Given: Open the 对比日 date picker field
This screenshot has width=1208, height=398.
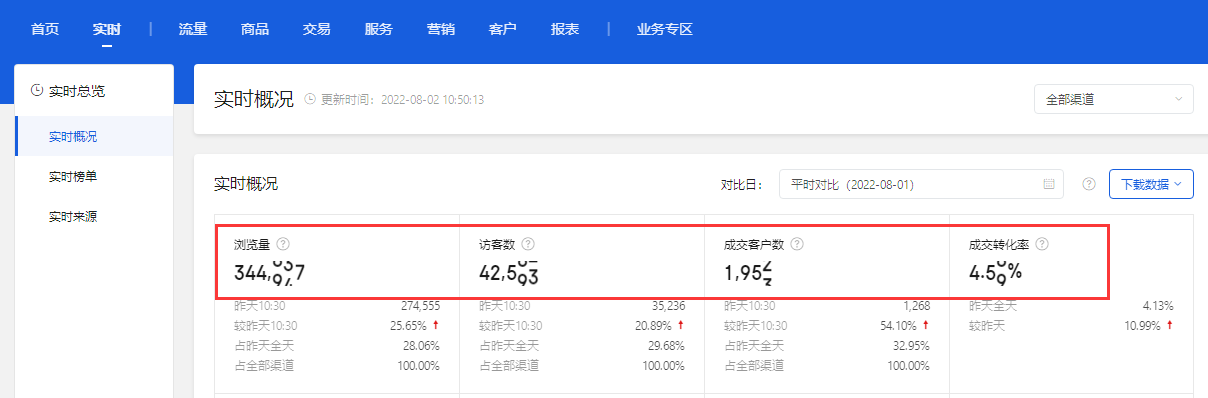Looking at the screenshot, I should pos(921,185).
